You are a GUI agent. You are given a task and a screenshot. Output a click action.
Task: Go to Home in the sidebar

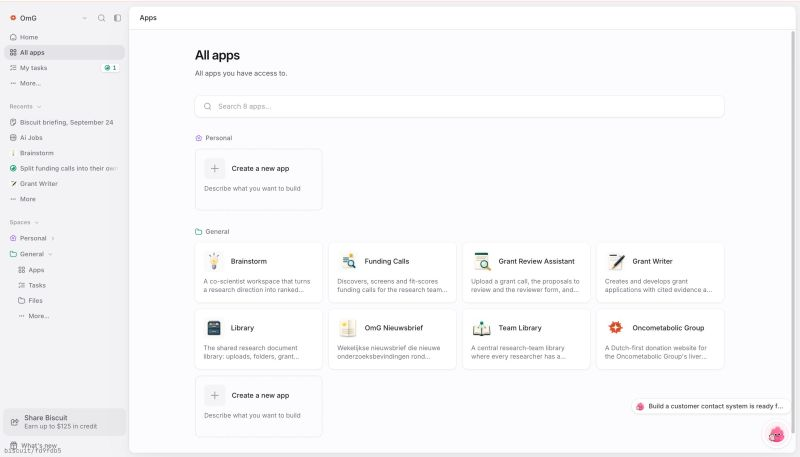(65, 37)
